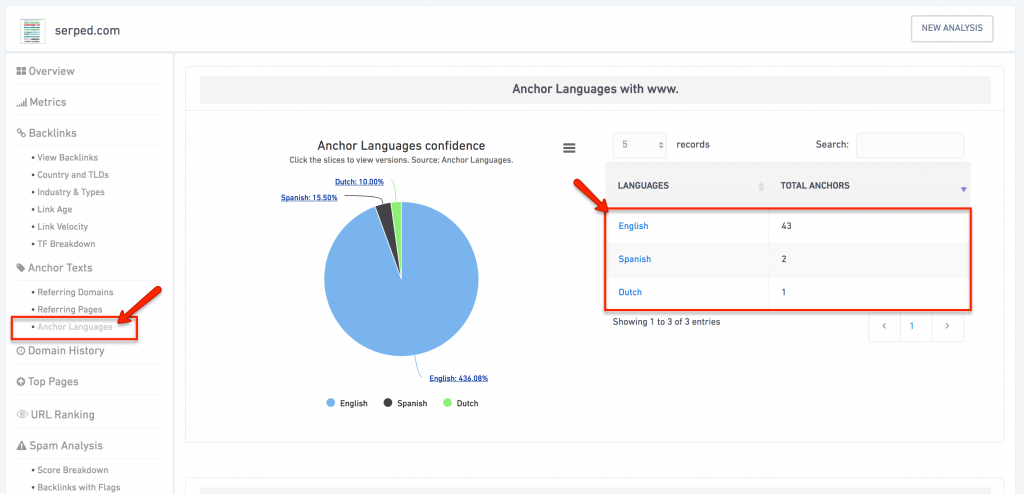The width and height of the screenshot is (1024, 494).
Task: Click the 'English: 436.08%' chart label
Action: tap(458, 378)
